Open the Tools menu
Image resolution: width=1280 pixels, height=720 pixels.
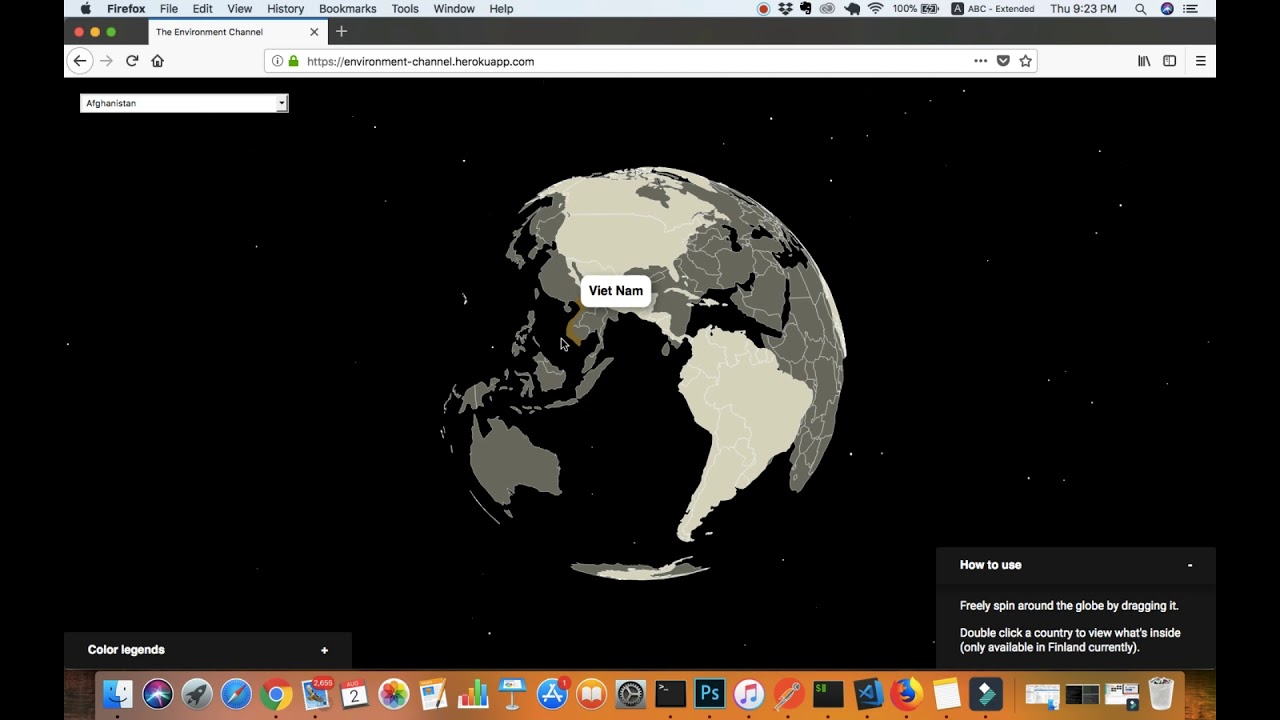pyautogui.click(x=405, y=9)
